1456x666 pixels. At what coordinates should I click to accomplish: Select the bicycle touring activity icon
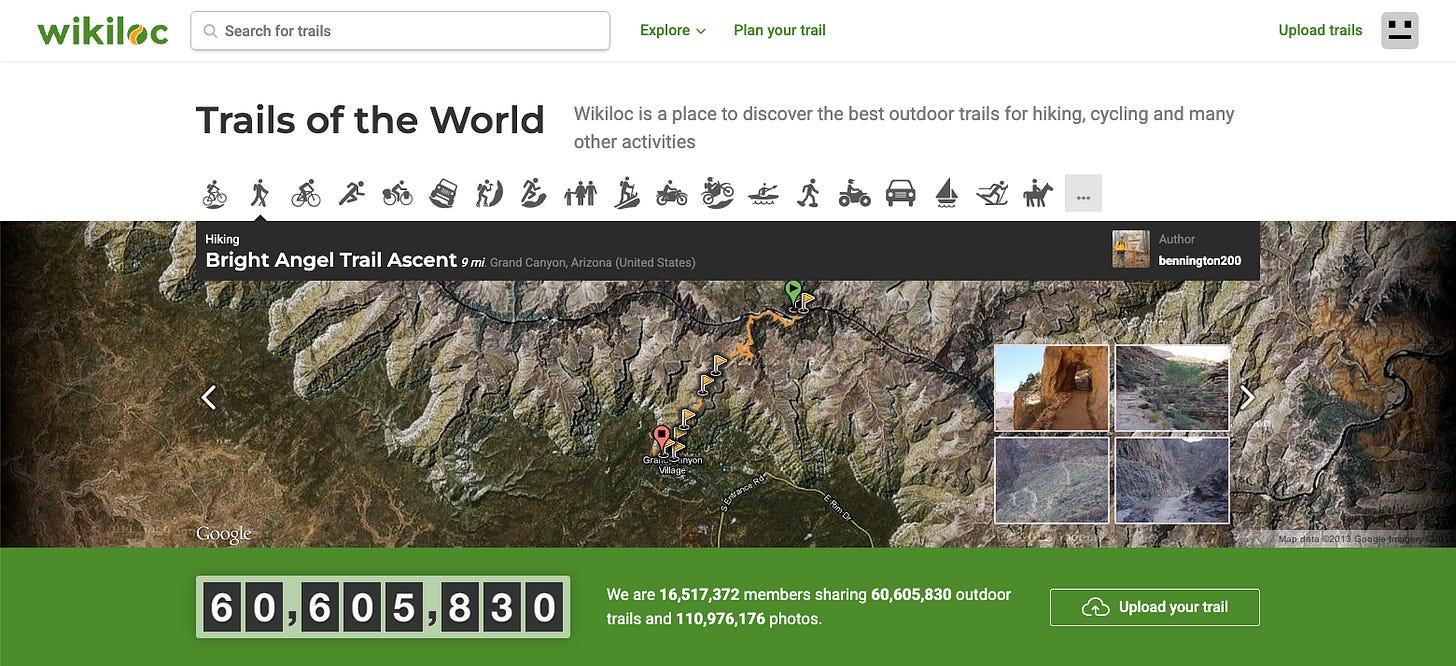coord(397,193)
